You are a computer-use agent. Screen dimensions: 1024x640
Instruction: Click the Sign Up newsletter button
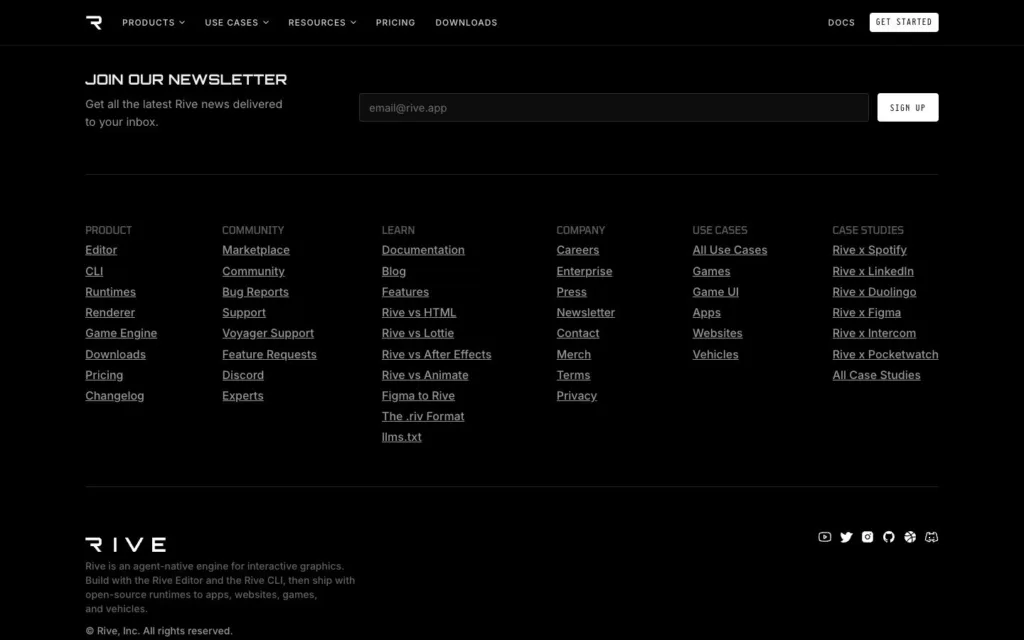pos(908,108)
